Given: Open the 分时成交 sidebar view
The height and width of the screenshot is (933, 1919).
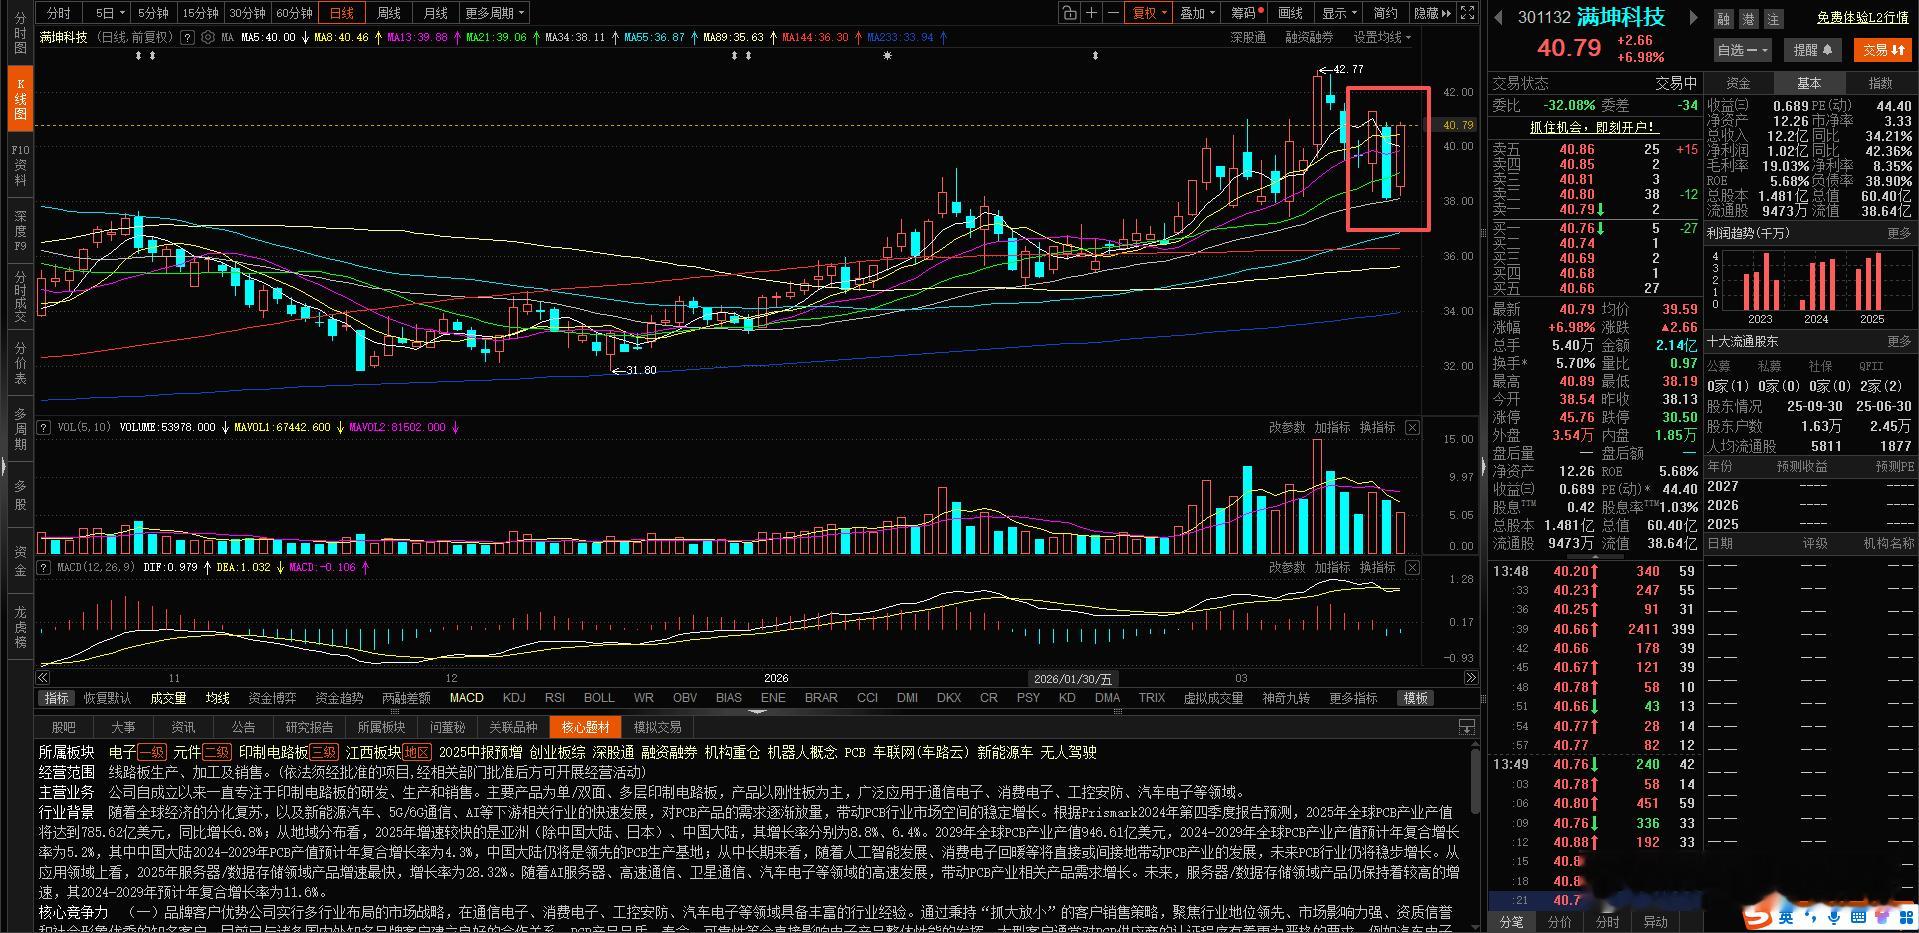Looking at the screenshot, I should [x=20, y=296].
